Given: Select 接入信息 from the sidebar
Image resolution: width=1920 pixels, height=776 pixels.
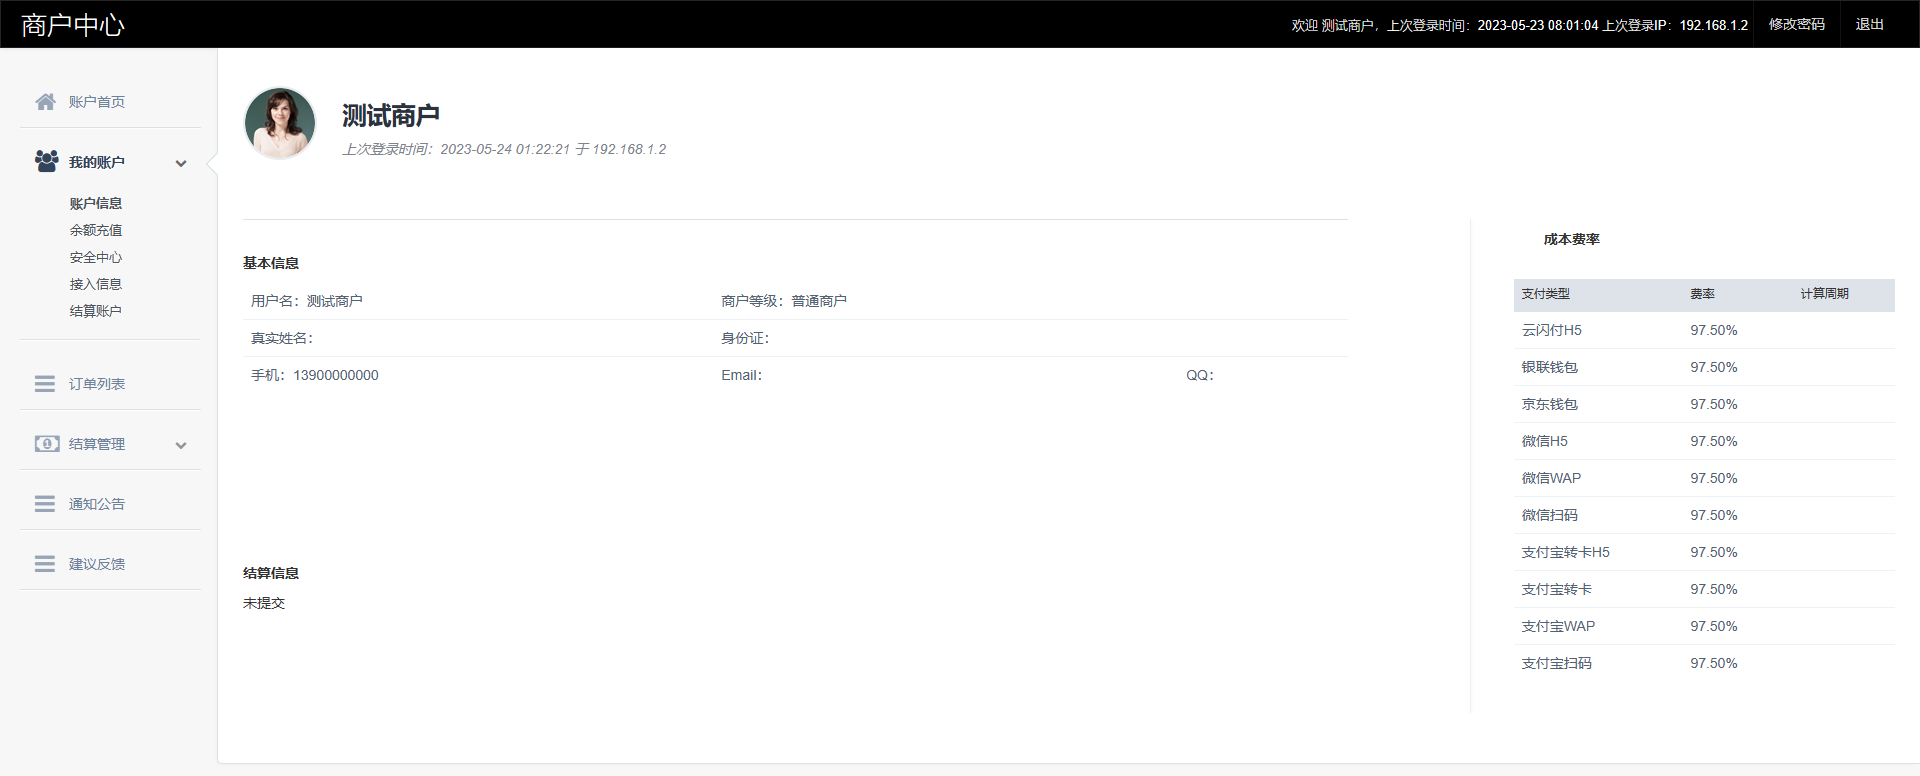Looking at the screenshot, I should tap(96, 284).
